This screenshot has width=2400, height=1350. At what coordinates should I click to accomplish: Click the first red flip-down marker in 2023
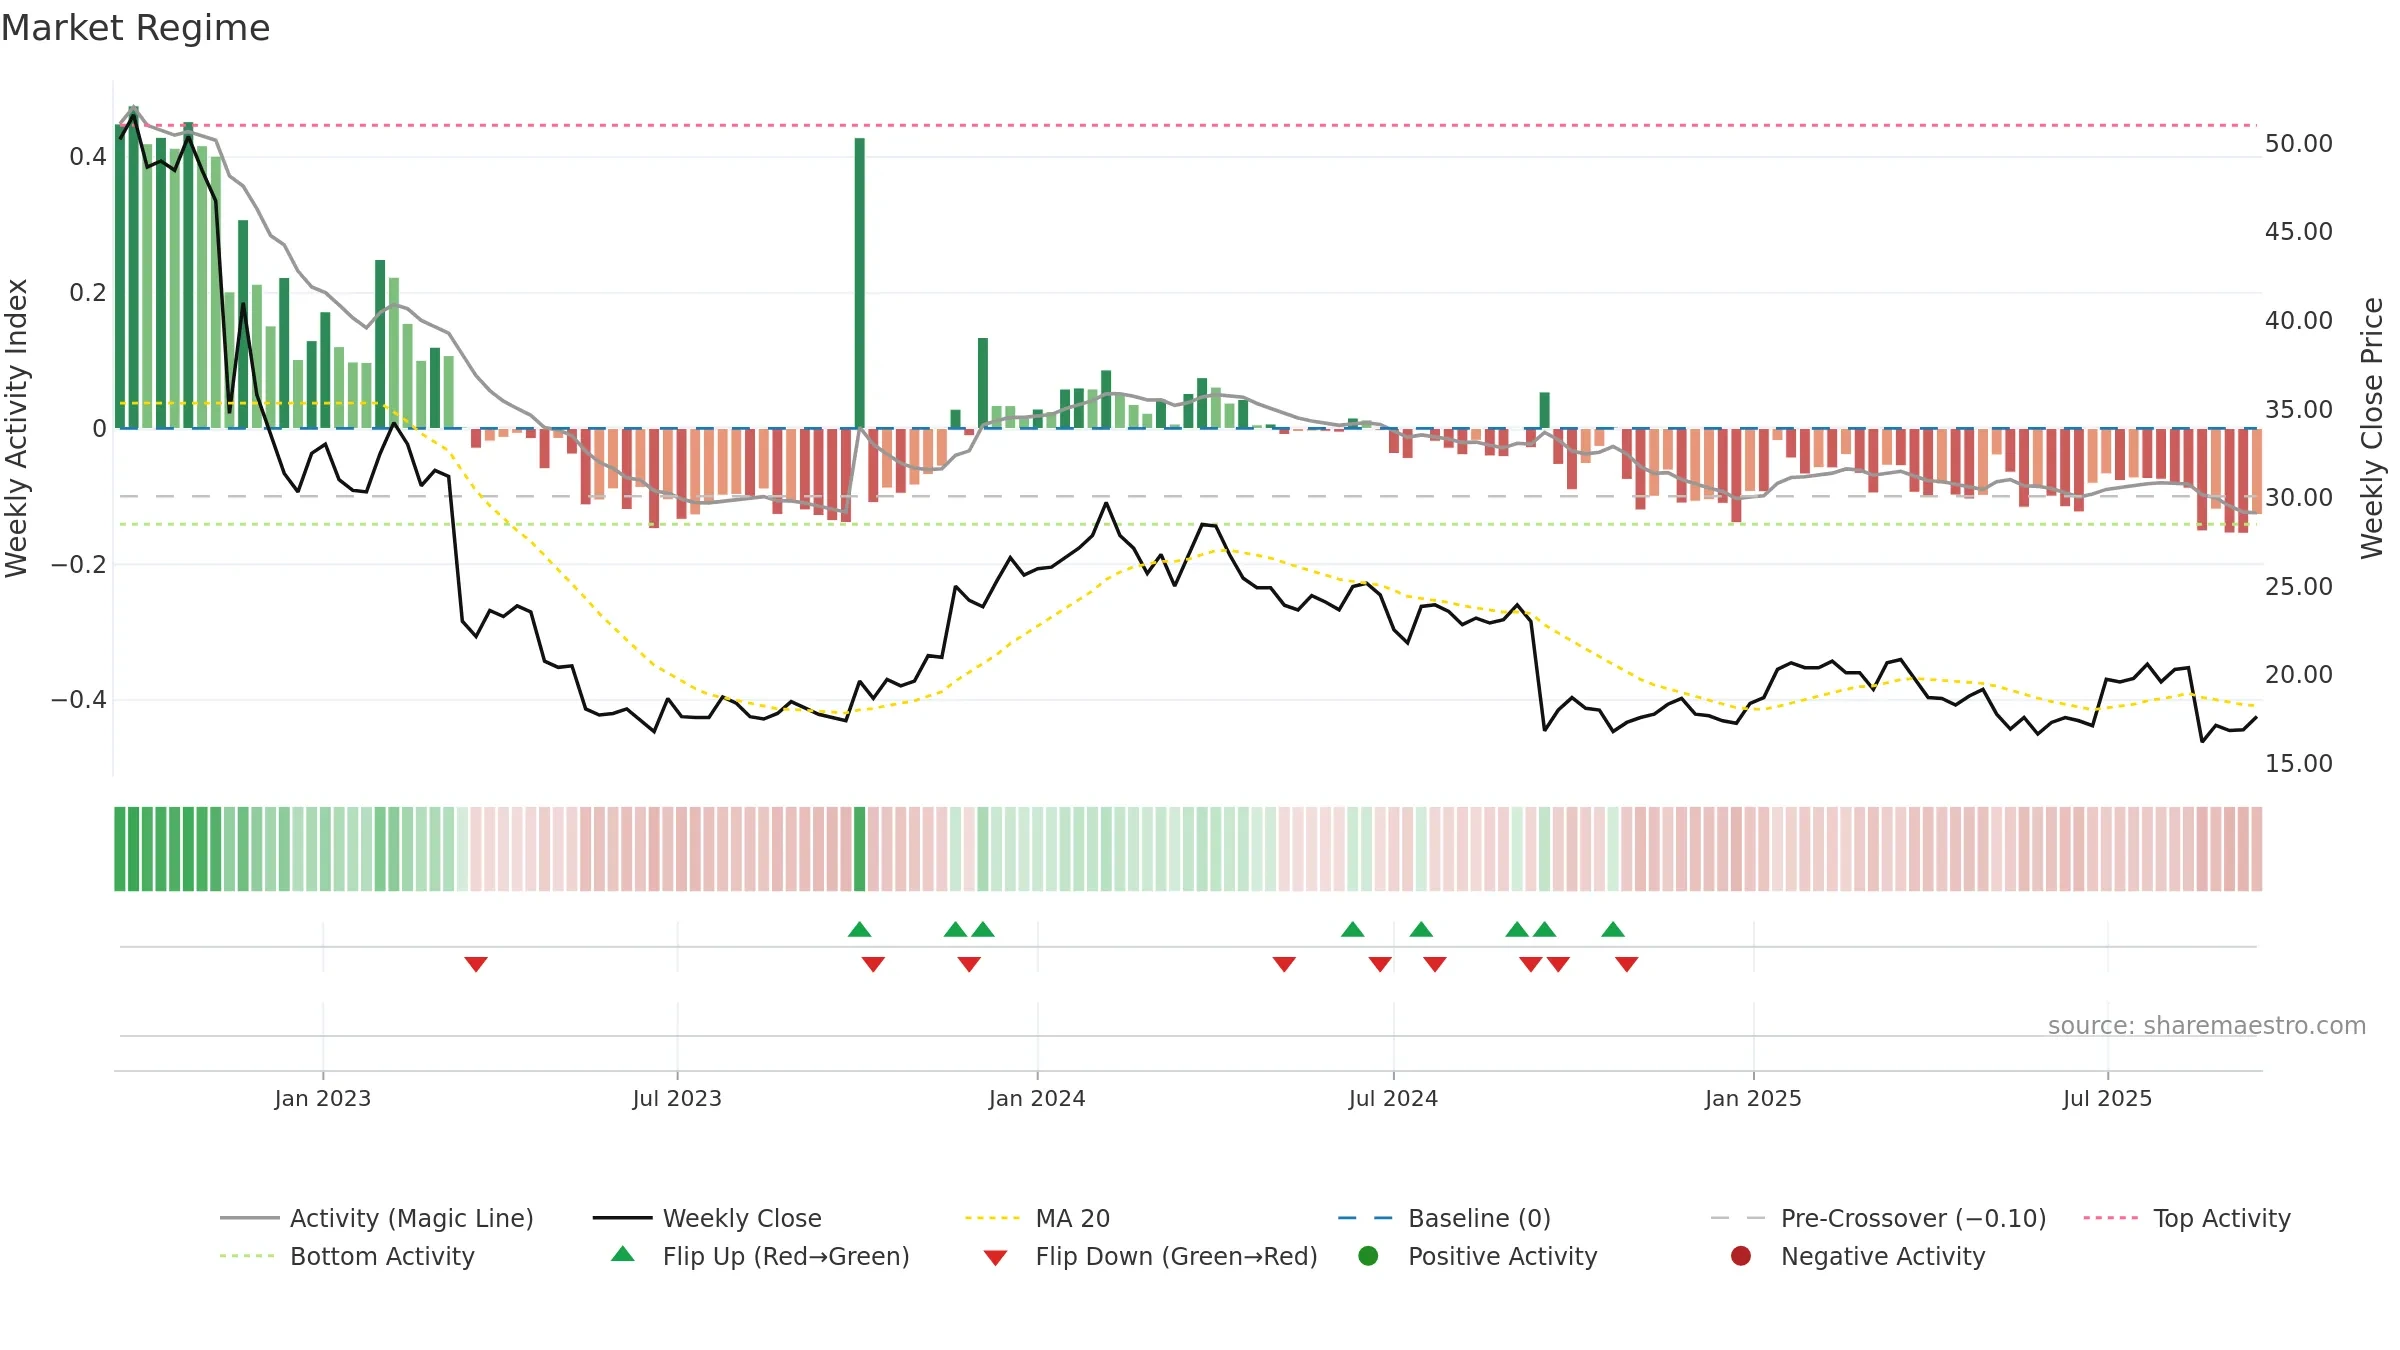pos(476,965)
